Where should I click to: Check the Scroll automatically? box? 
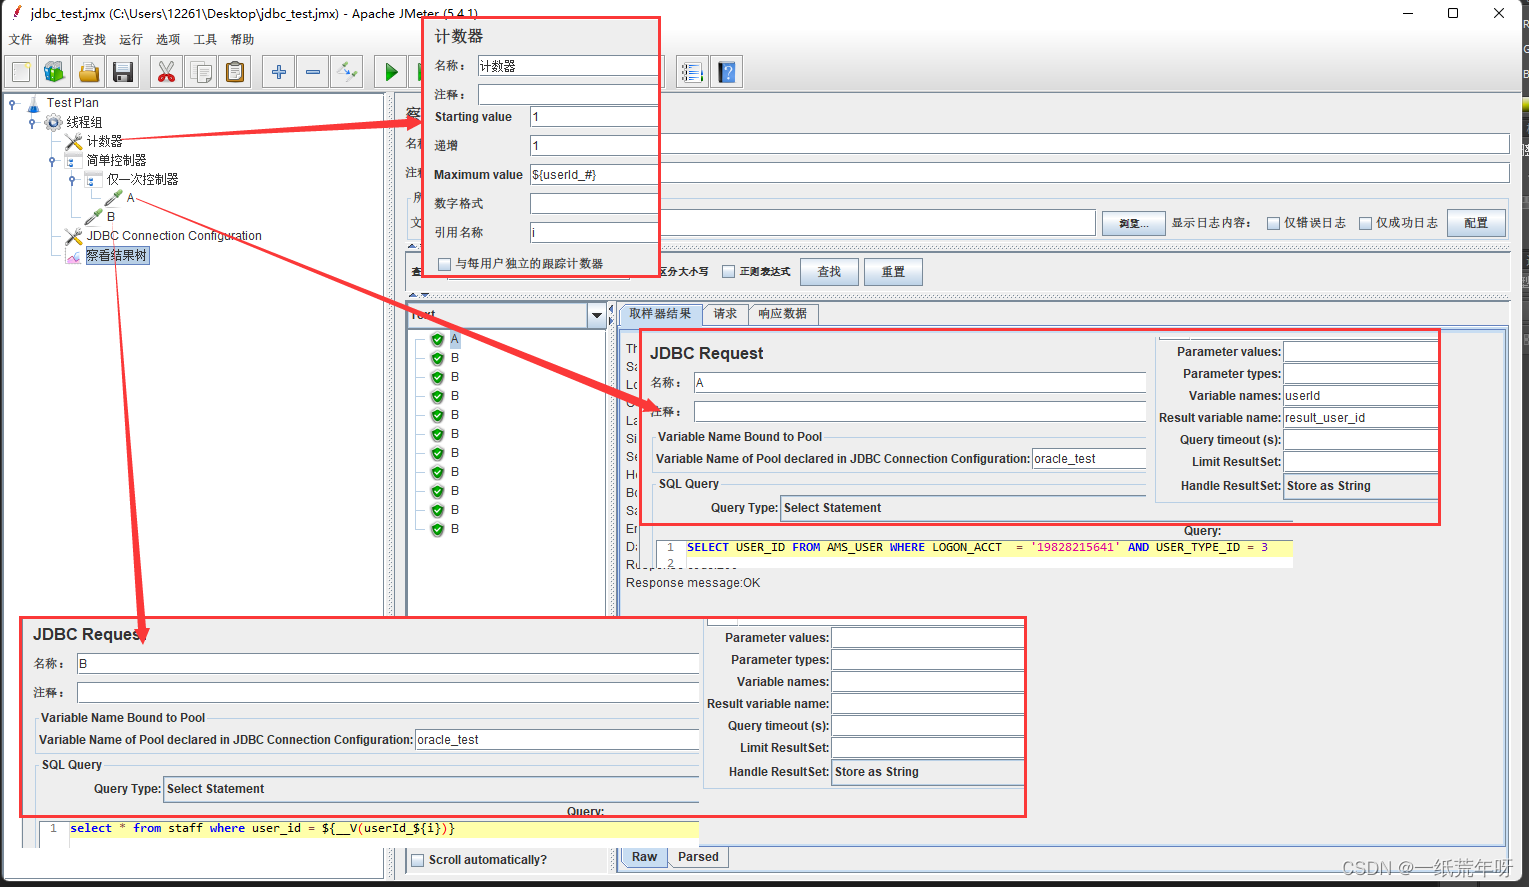click(418, 860)
